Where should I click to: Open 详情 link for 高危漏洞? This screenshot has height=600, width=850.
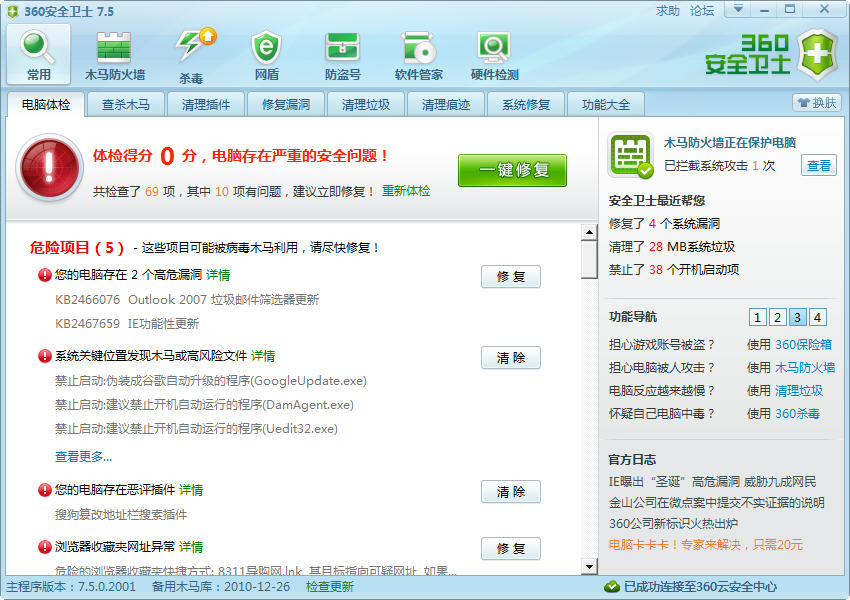218,275
